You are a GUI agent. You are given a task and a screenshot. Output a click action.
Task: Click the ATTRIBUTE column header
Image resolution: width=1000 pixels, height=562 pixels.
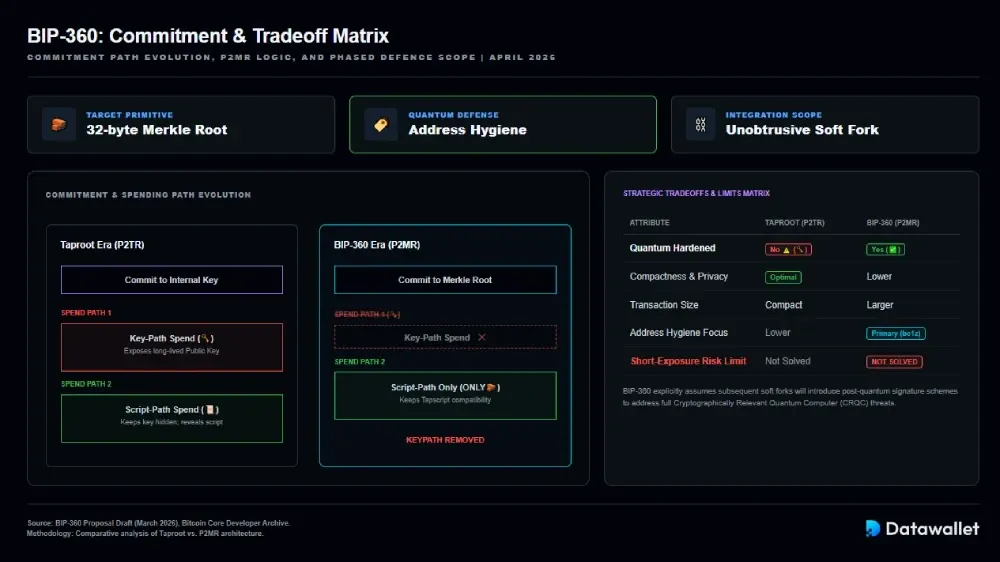pos(649,223)
